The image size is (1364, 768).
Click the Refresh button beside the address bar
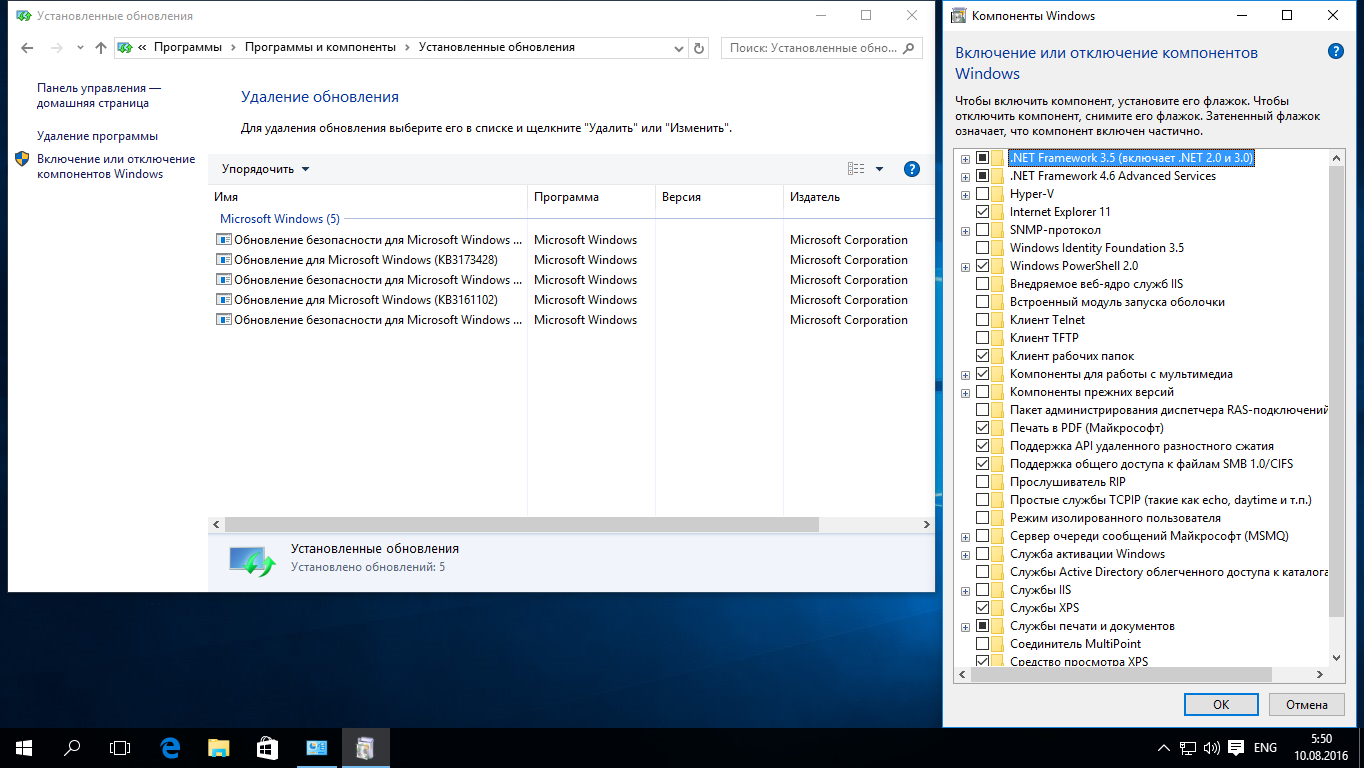(699, 48)
